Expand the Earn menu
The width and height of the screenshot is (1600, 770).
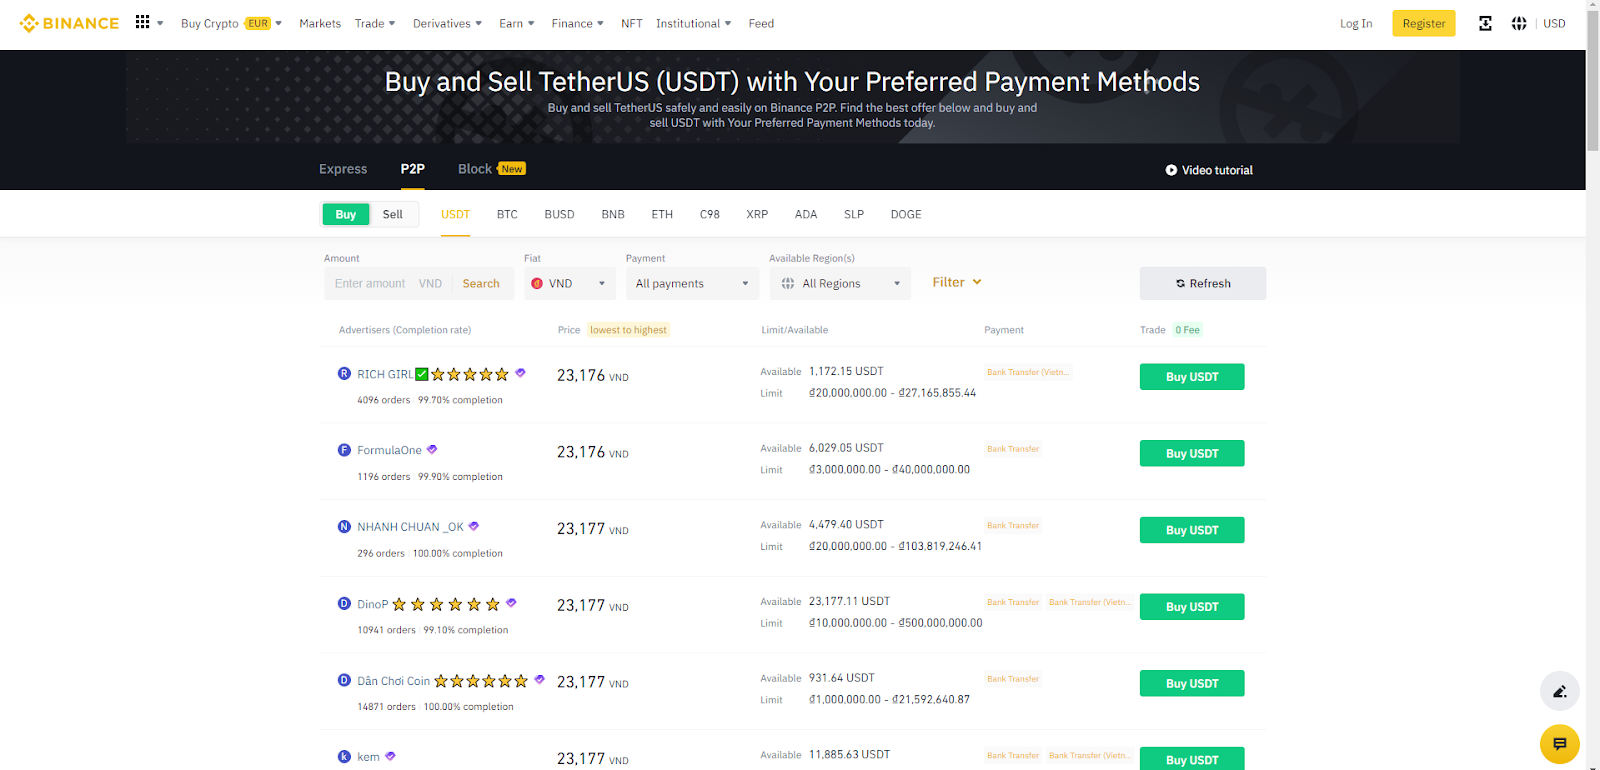[x=517, y=23]
